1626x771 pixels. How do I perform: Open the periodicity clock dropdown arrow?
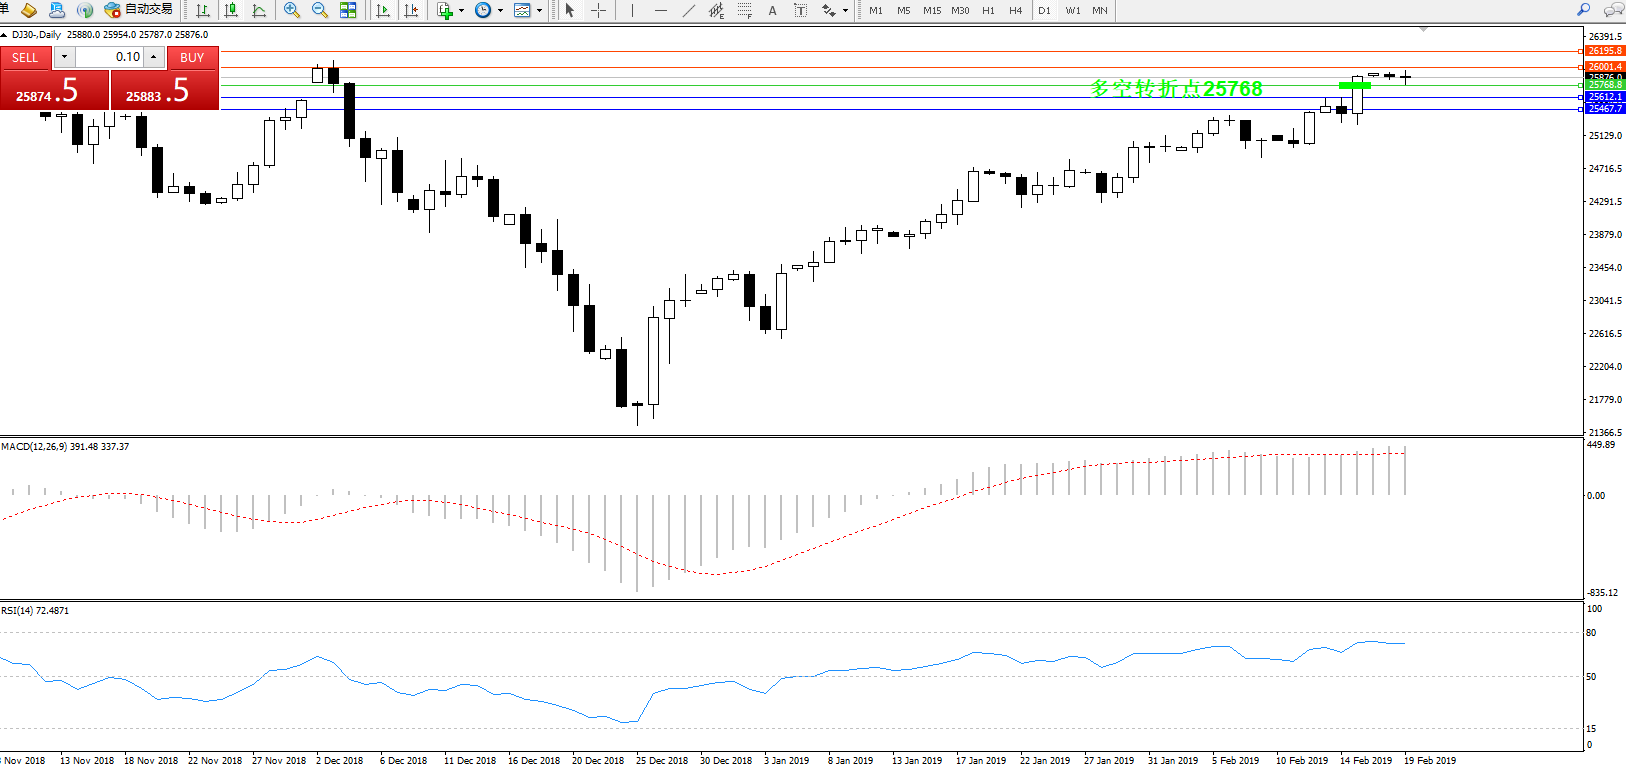pyautogui.click(x=500, y=11)
